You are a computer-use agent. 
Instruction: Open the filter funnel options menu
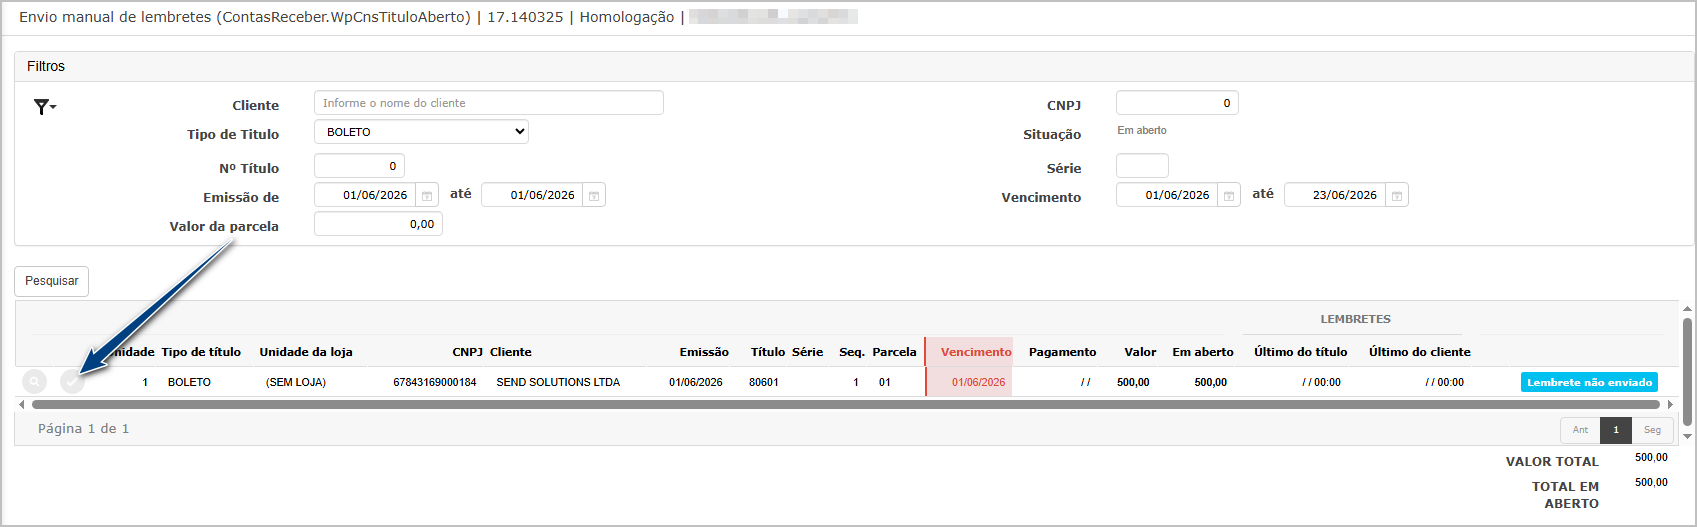pos(45,107)
